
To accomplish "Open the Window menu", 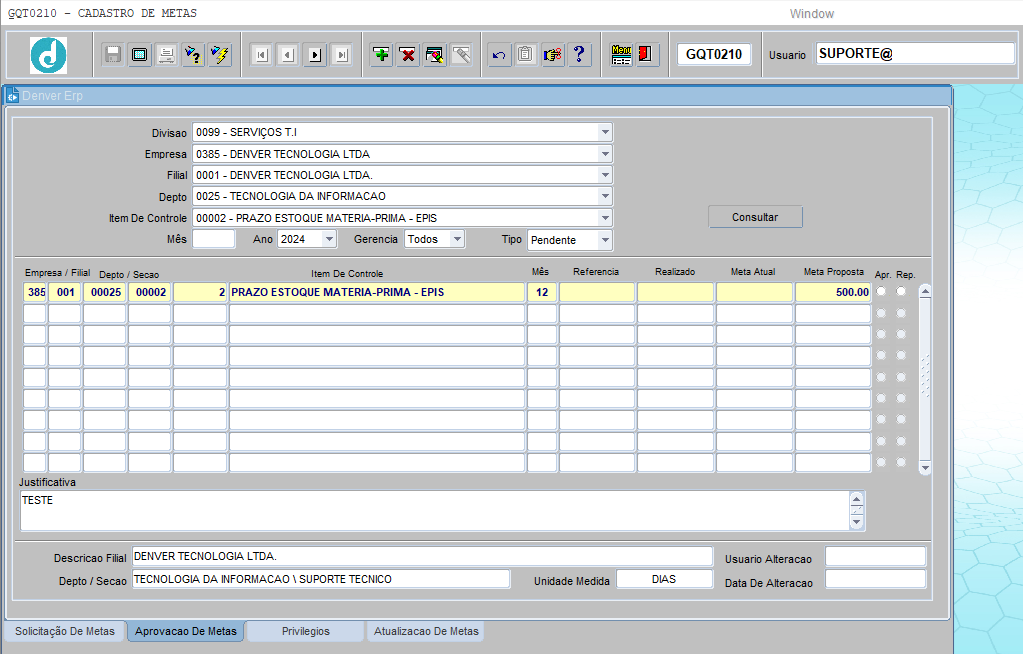I will (812, 14).
